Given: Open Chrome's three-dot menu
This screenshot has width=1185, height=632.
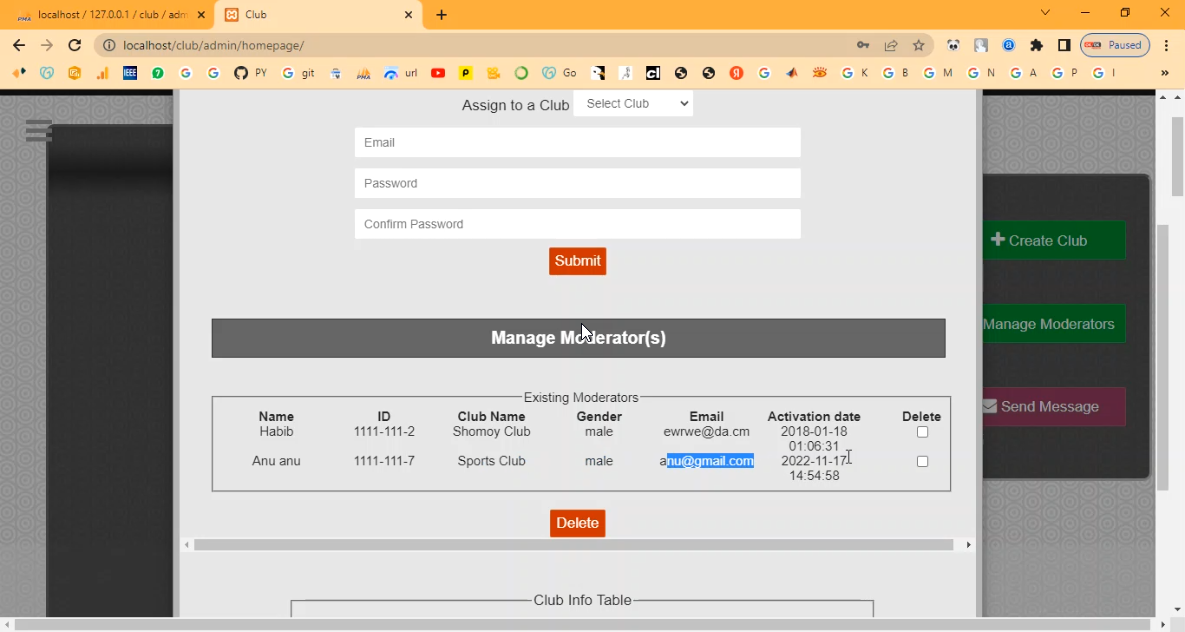Looking at the screenshot, I should pyautogui.click(x=1166, y=45).
